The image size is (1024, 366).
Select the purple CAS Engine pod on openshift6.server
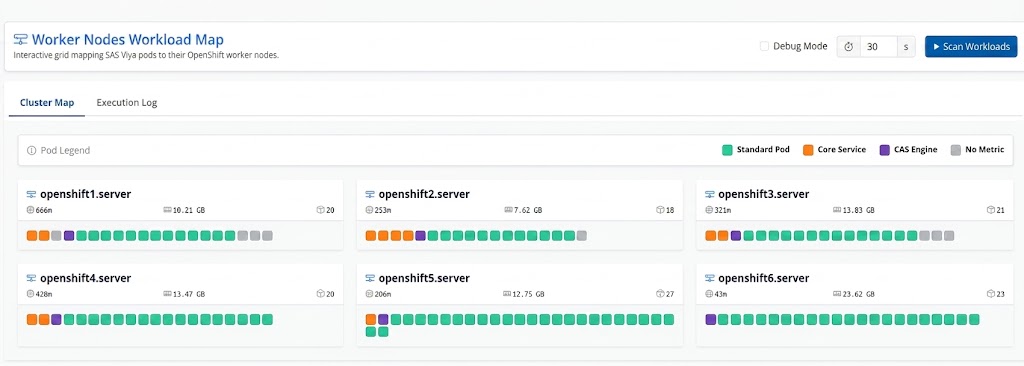coord(711,320)
